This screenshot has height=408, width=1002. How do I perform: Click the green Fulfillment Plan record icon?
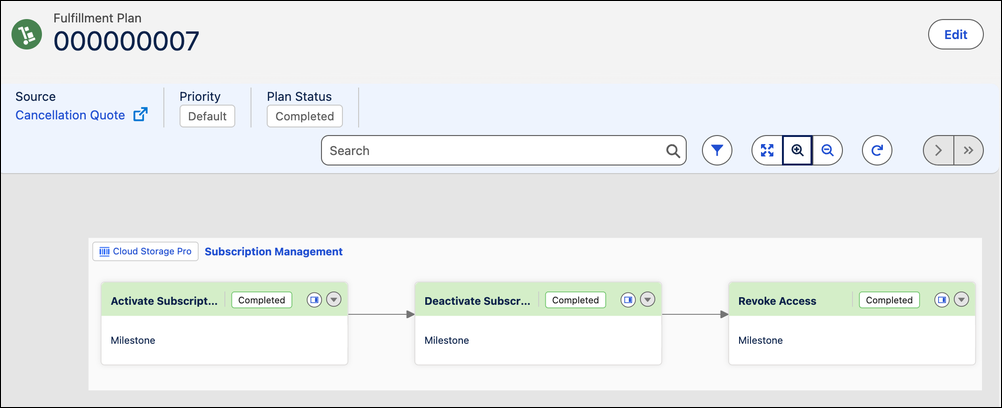pos(27,35)
